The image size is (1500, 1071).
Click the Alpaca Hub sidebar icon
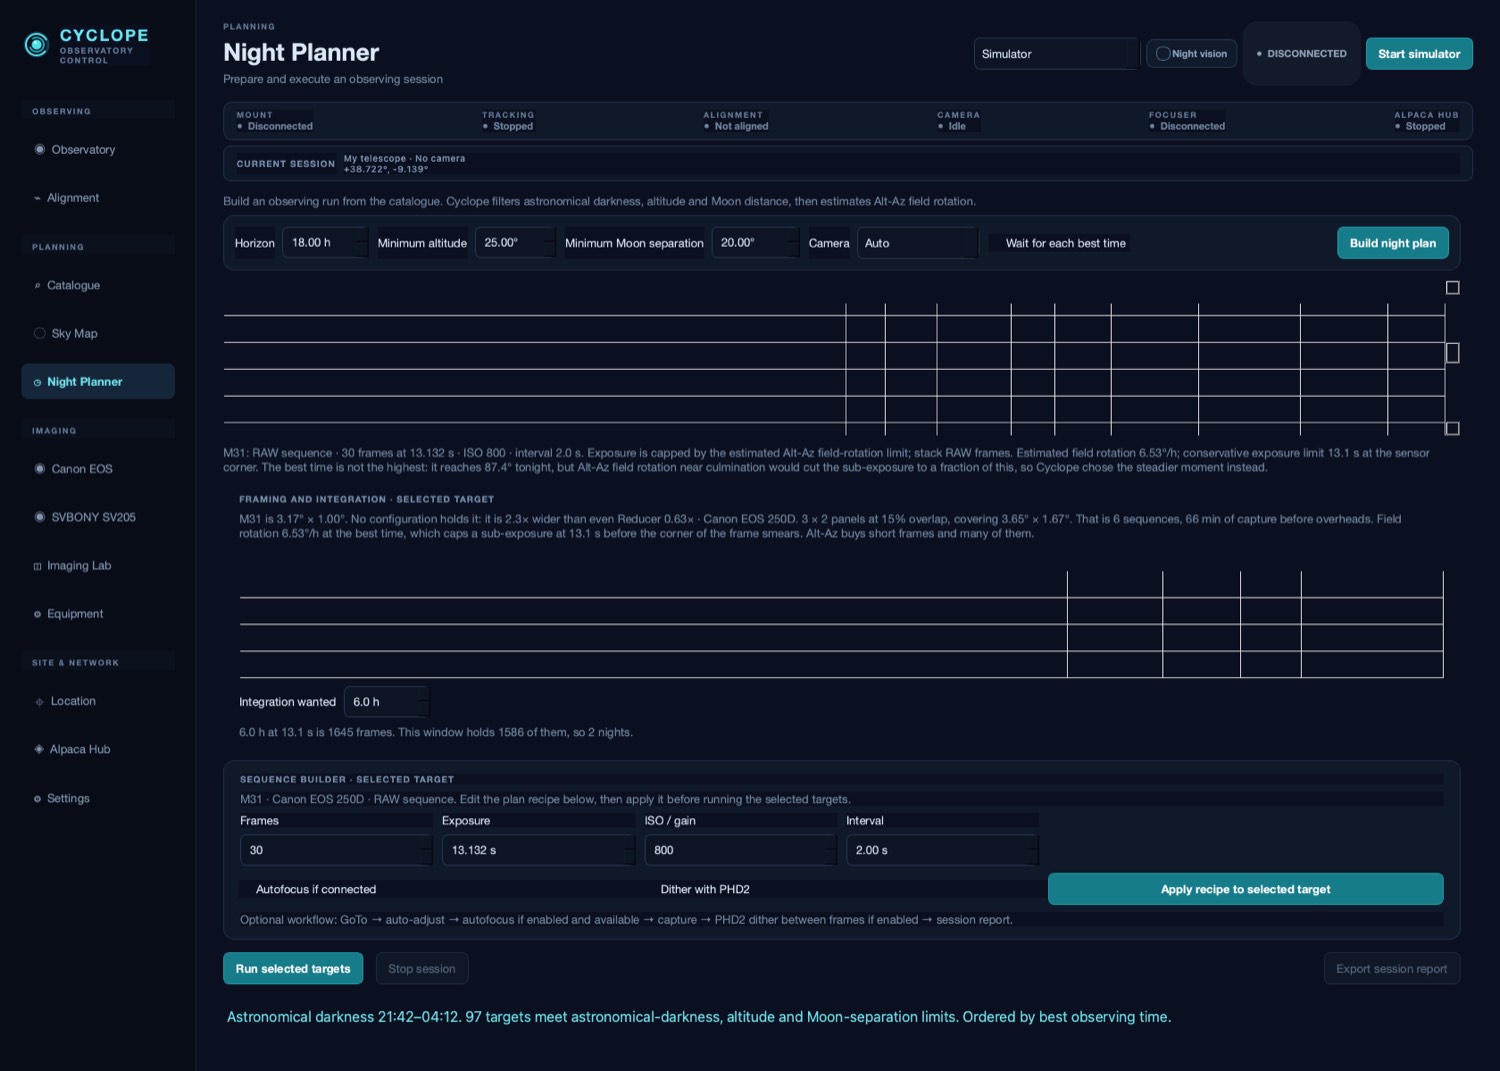39,749
